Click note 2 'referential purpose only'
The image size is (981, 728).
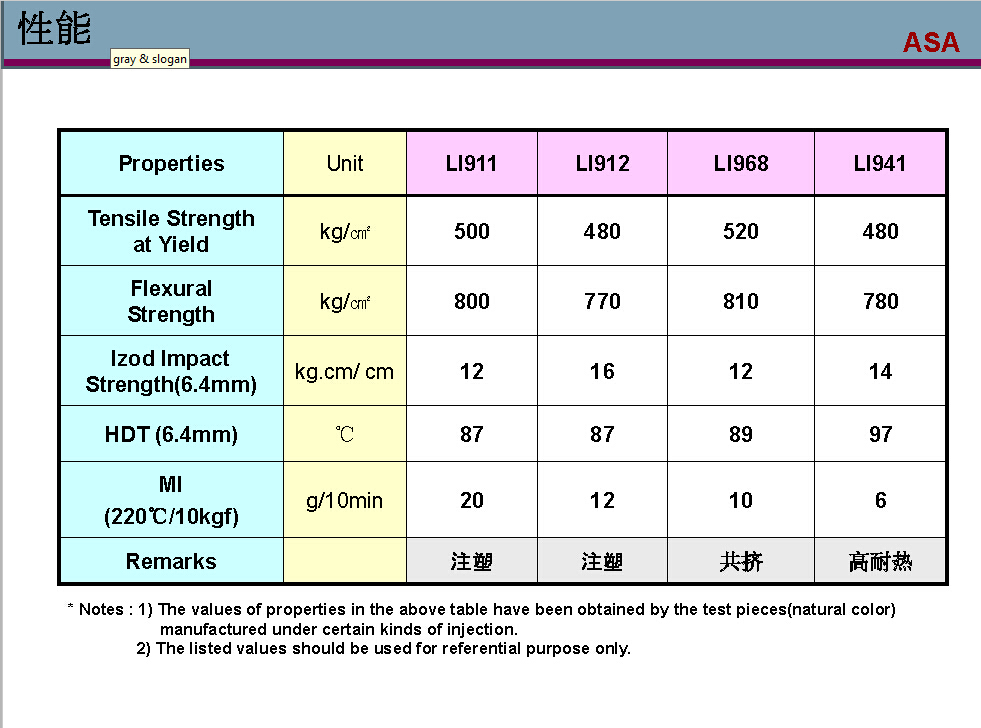coord(383,649)
